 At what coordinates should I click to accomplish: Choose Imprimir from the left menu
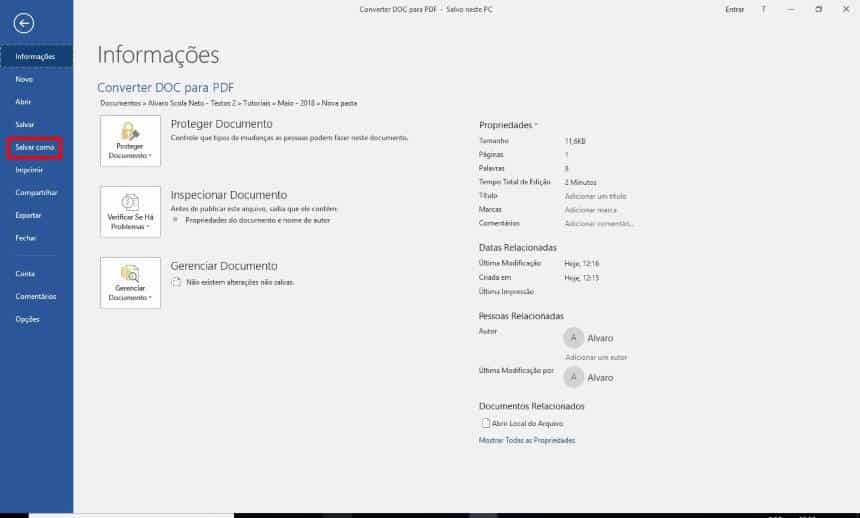[x=29, y=170]
